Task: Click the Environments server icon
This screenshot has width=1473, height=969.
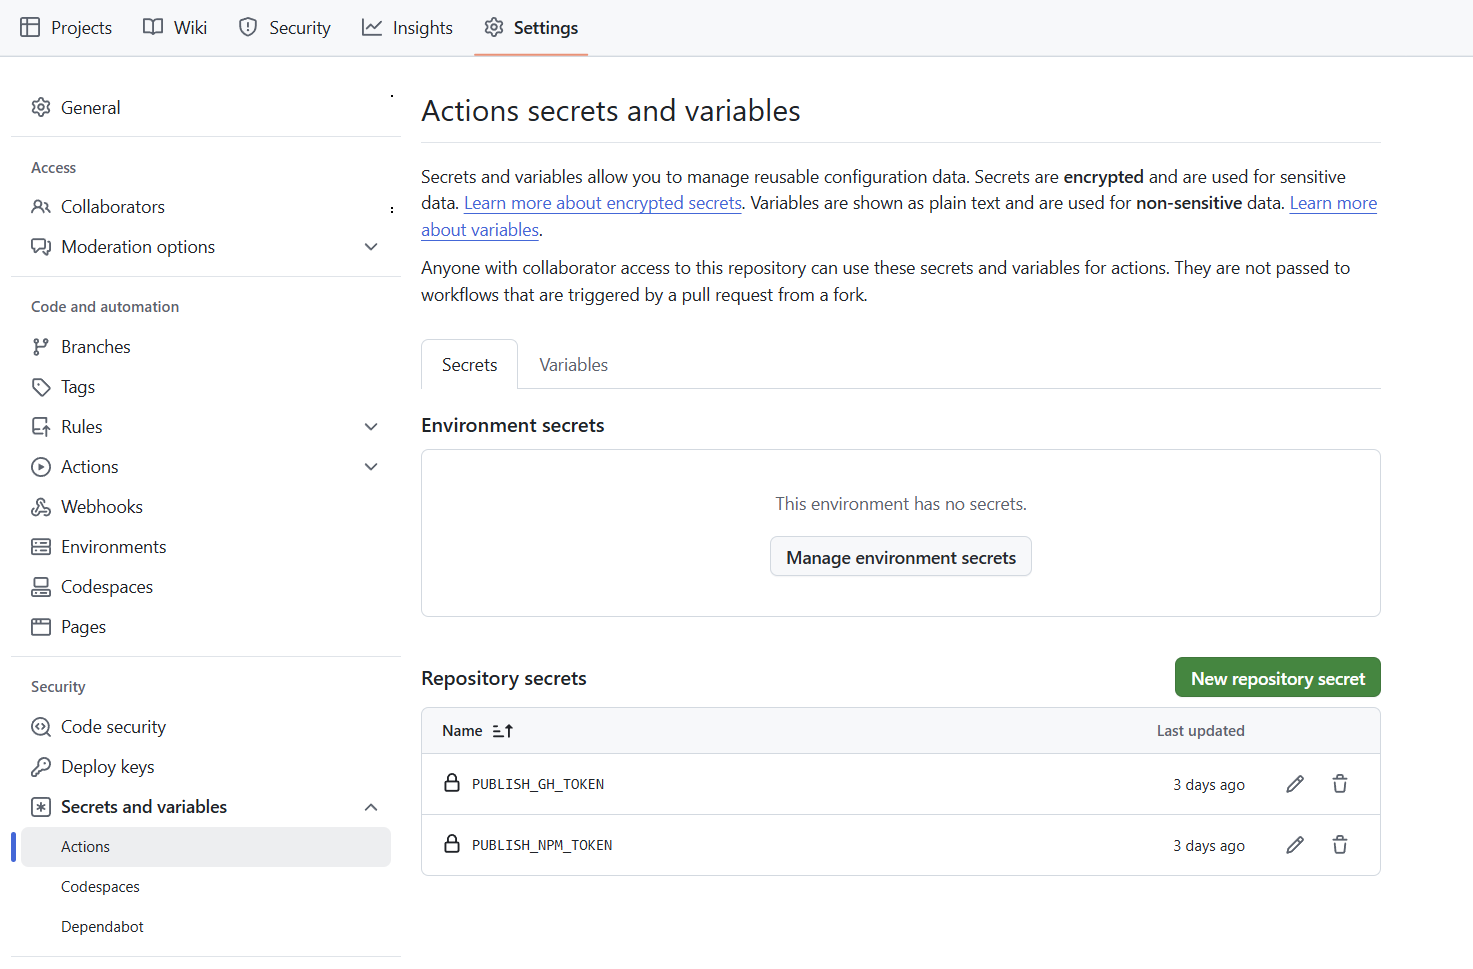Action: pos(41,547)
